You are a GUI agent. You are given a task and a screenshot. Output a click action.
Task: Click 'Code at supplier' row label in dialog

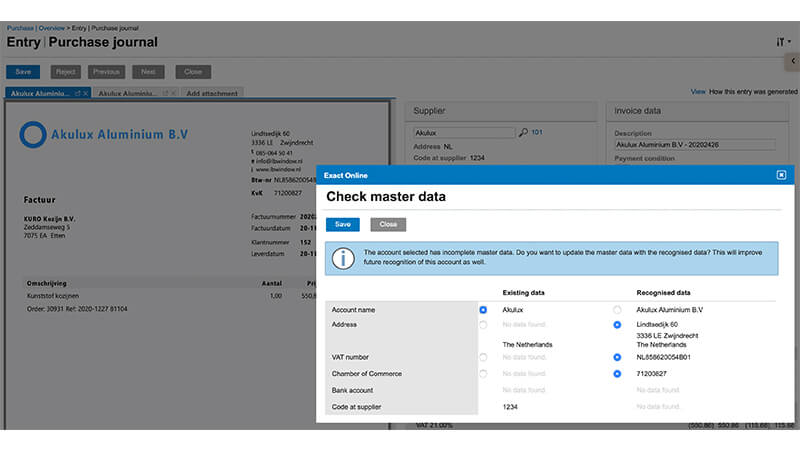tap(356, 407)
